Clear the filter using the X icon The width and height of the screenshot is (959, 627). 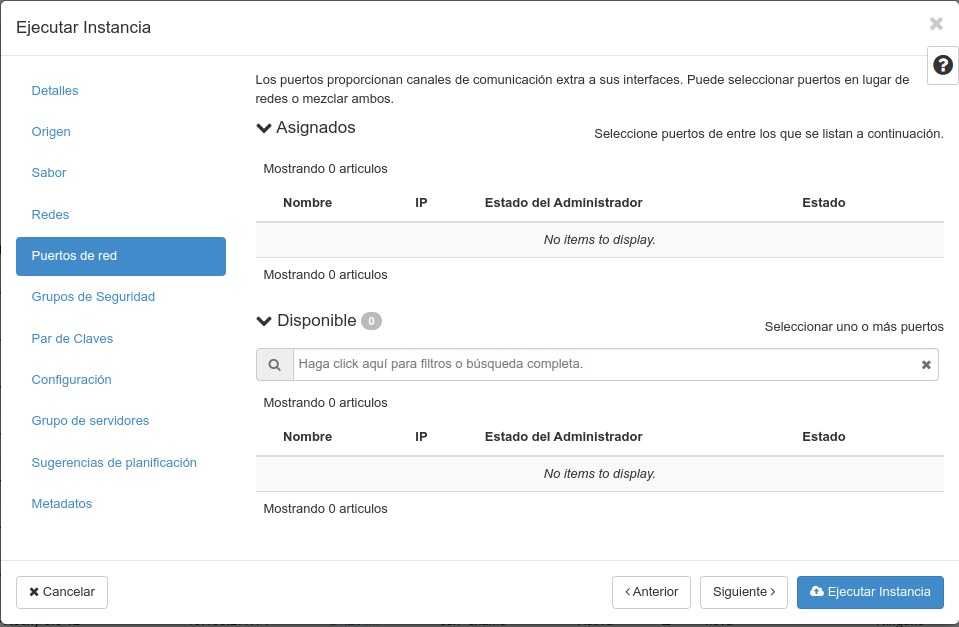pos(925,364)
